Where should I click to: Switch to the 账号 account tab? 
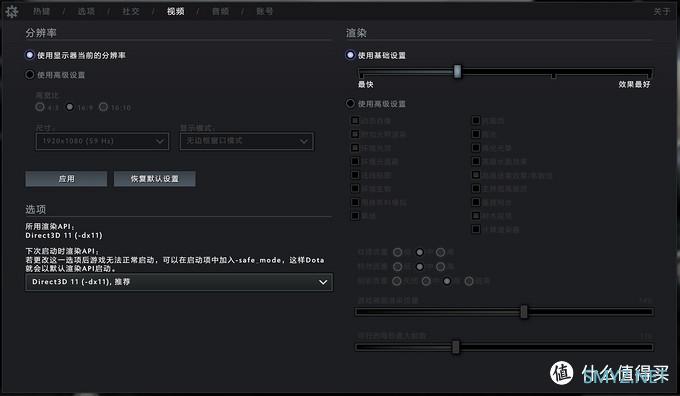tap(265, 11)
